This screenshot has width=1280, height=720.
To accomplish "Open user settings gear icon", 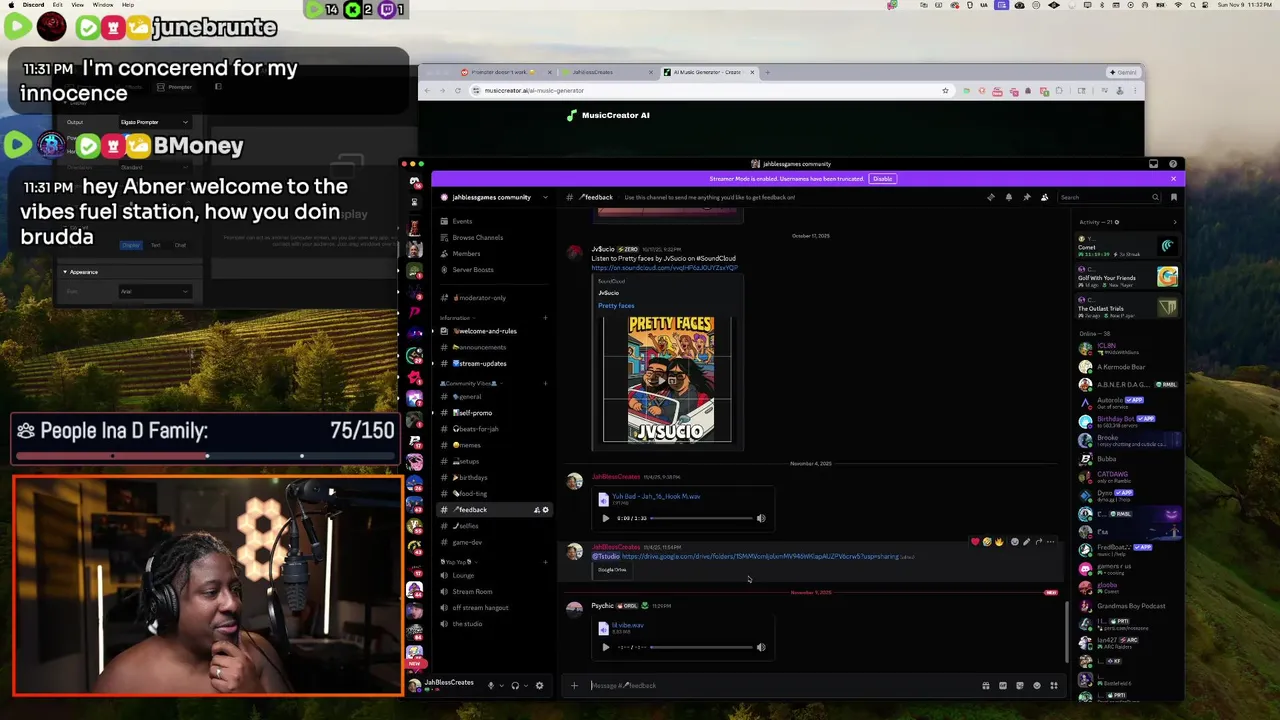I will tap(539, 685).
